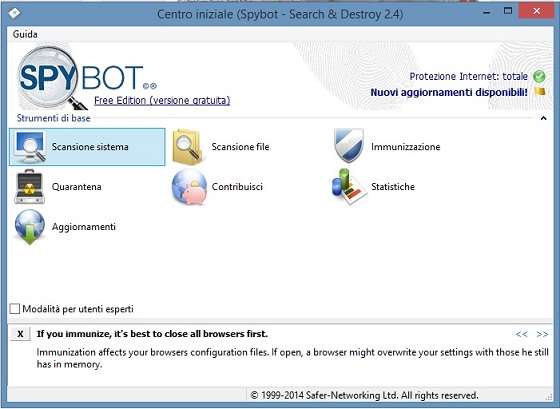Click the Strumenti di base heading

coord(54,118)
